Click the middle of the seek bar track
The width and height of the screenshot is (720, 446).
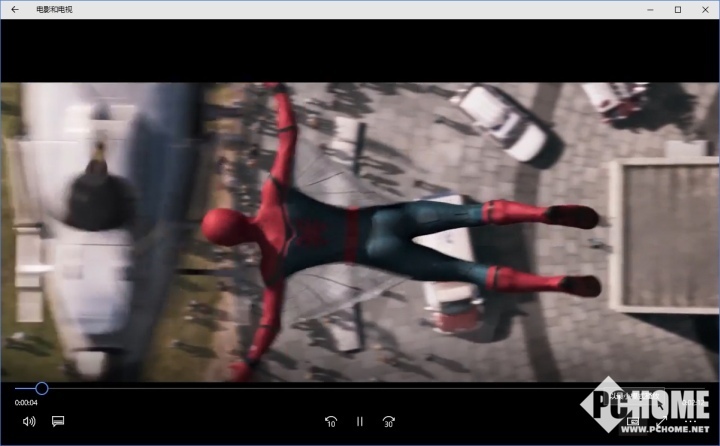[360, 388]
